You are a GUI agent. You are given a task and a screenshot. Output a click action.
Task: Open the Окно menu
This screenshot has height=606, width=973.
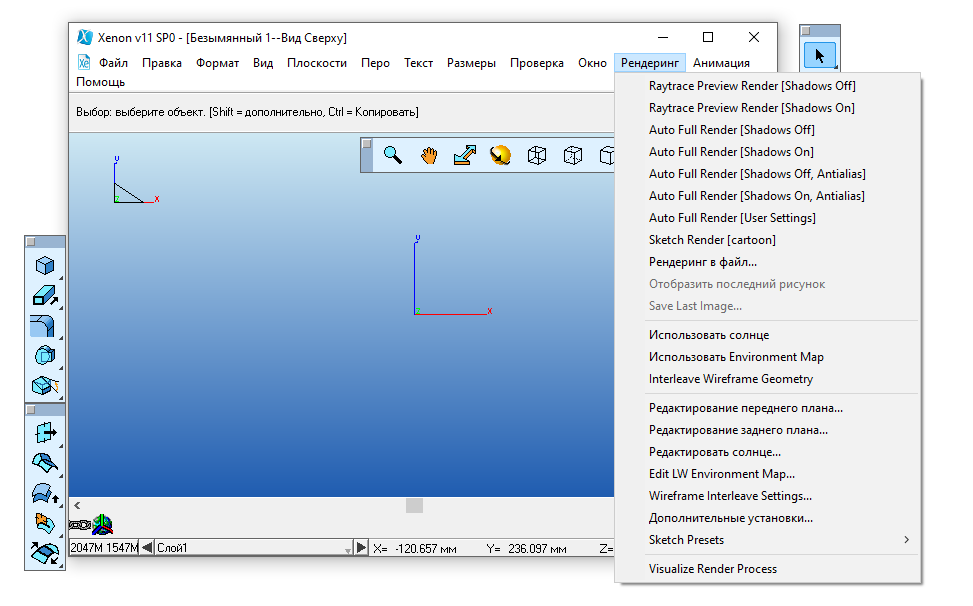(x=592, y=63)
